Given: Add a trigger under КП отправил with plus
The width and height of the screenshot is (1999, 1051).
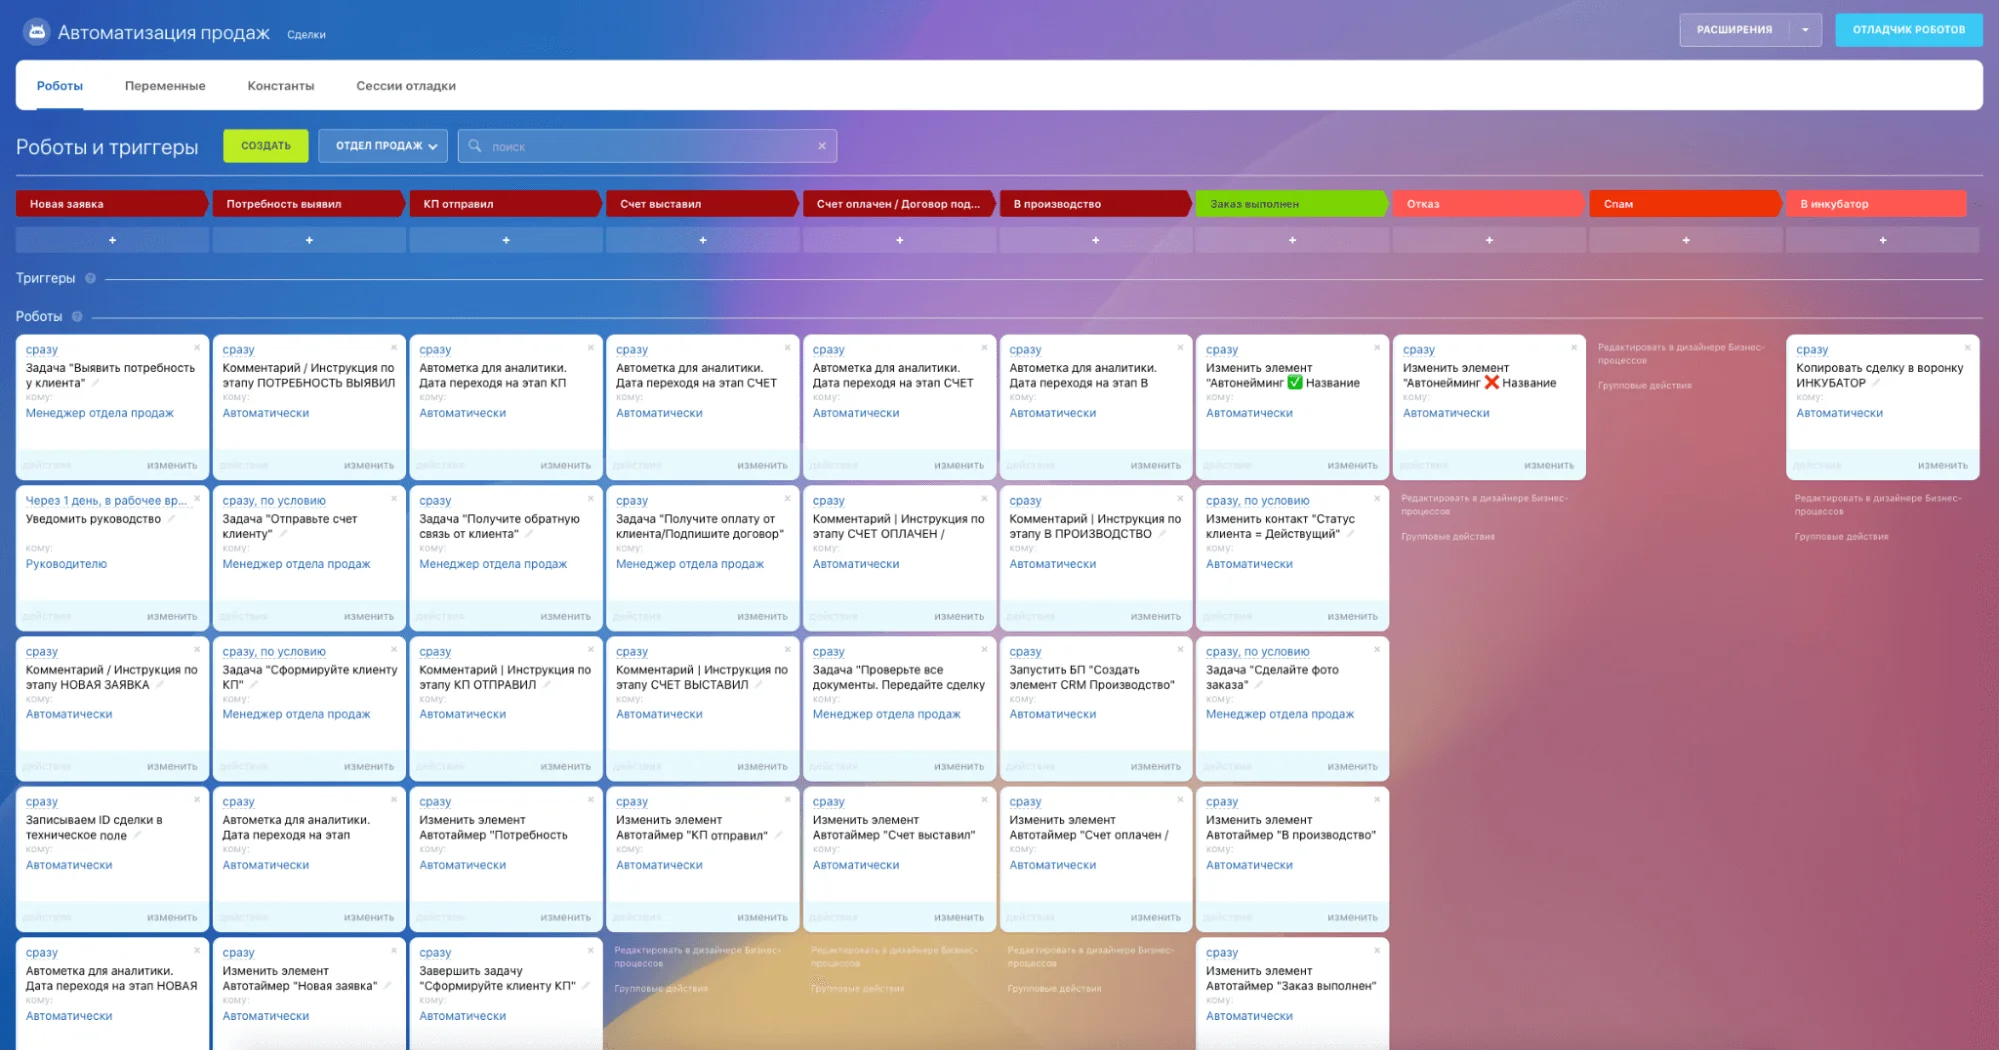Looking at the screenshot, I should [506, 240].
